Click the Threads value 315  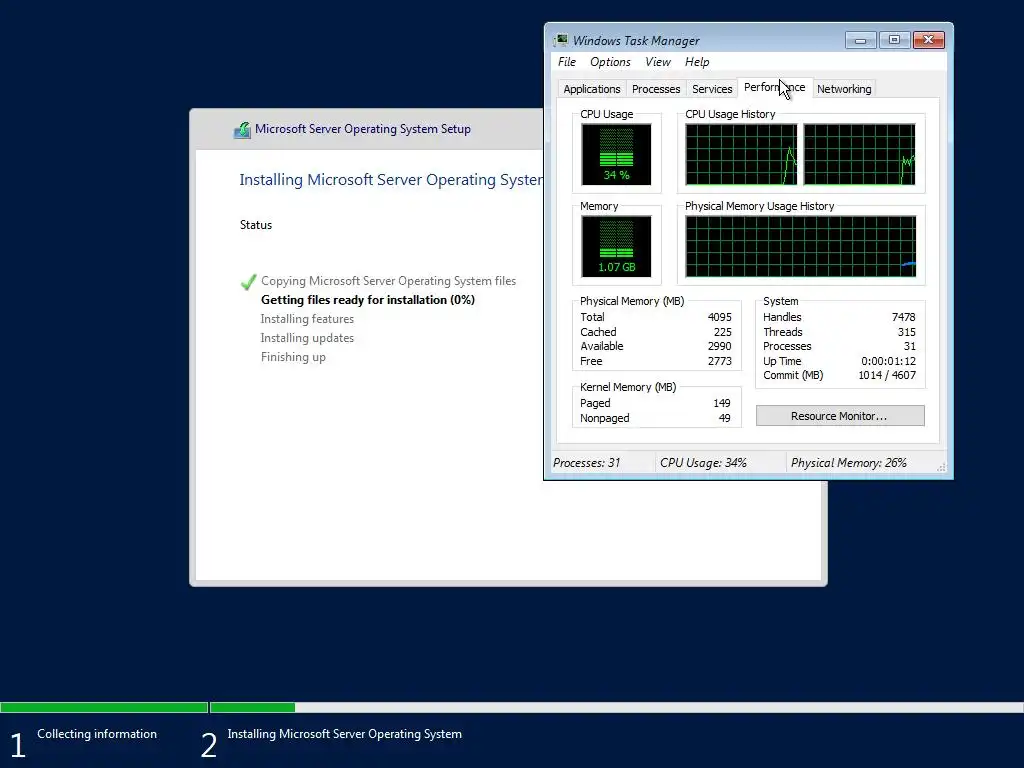point(906,332)
